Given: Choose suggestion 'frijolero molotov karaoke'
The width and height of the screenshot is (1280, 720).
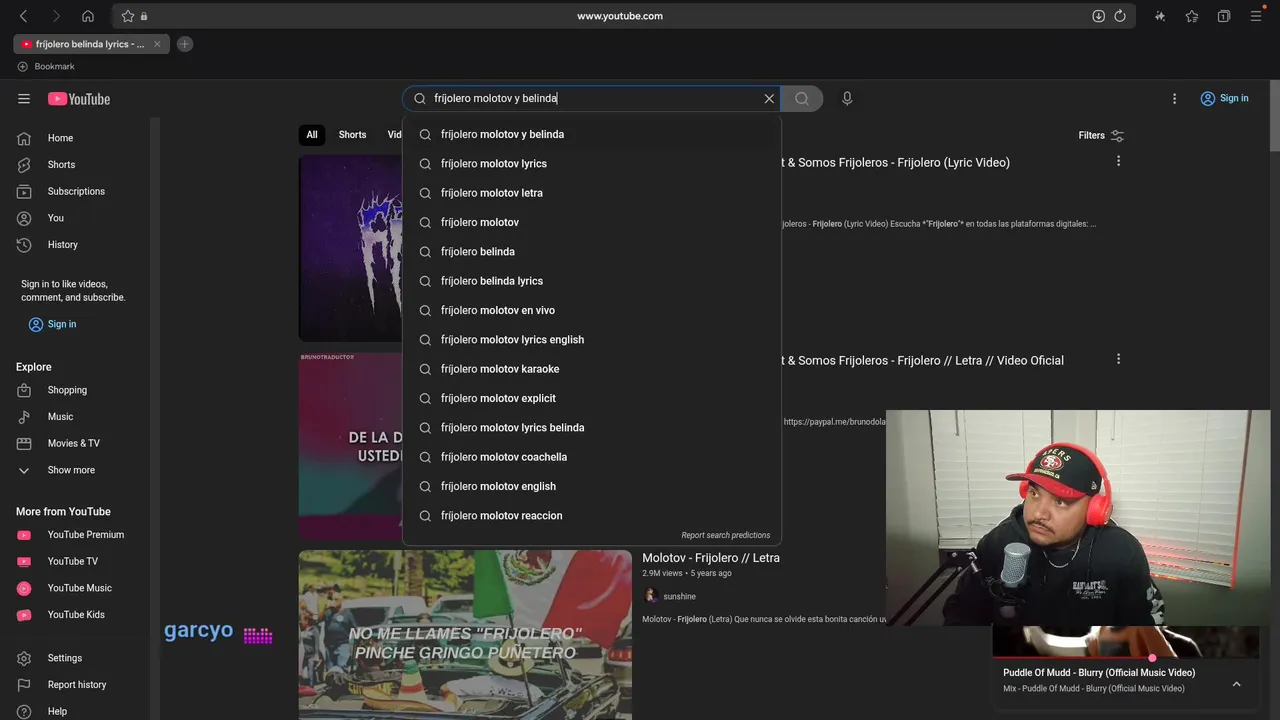Looking at the screenshot, I should [x=592, y=369].
